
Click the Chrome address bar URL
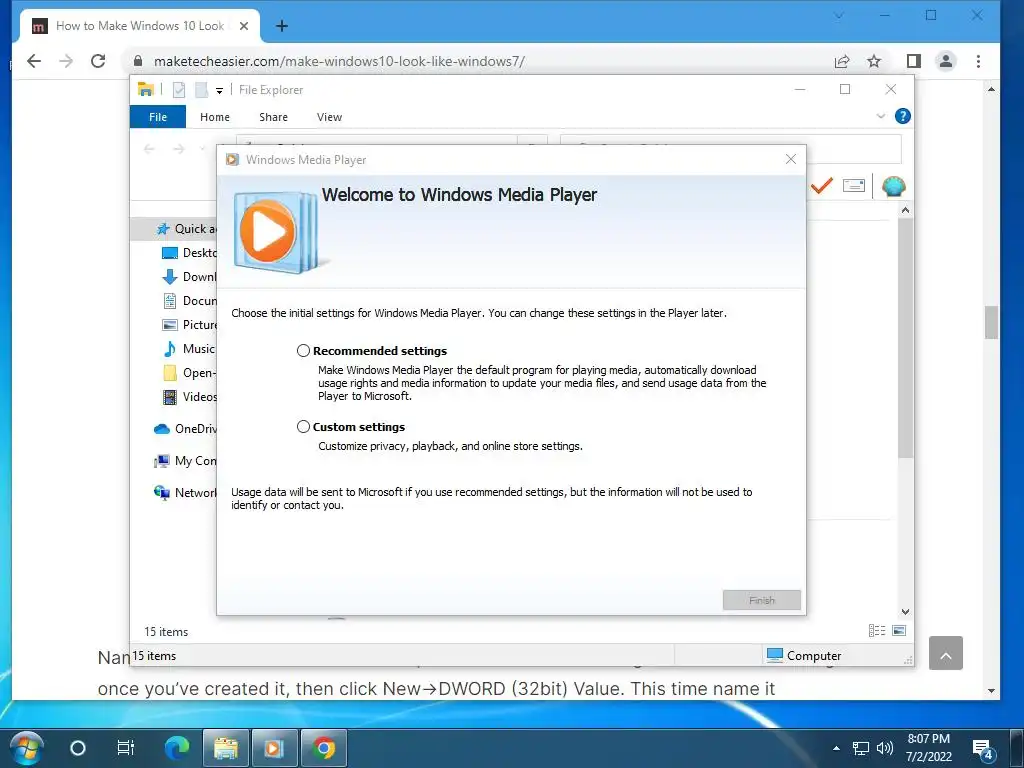339,61
